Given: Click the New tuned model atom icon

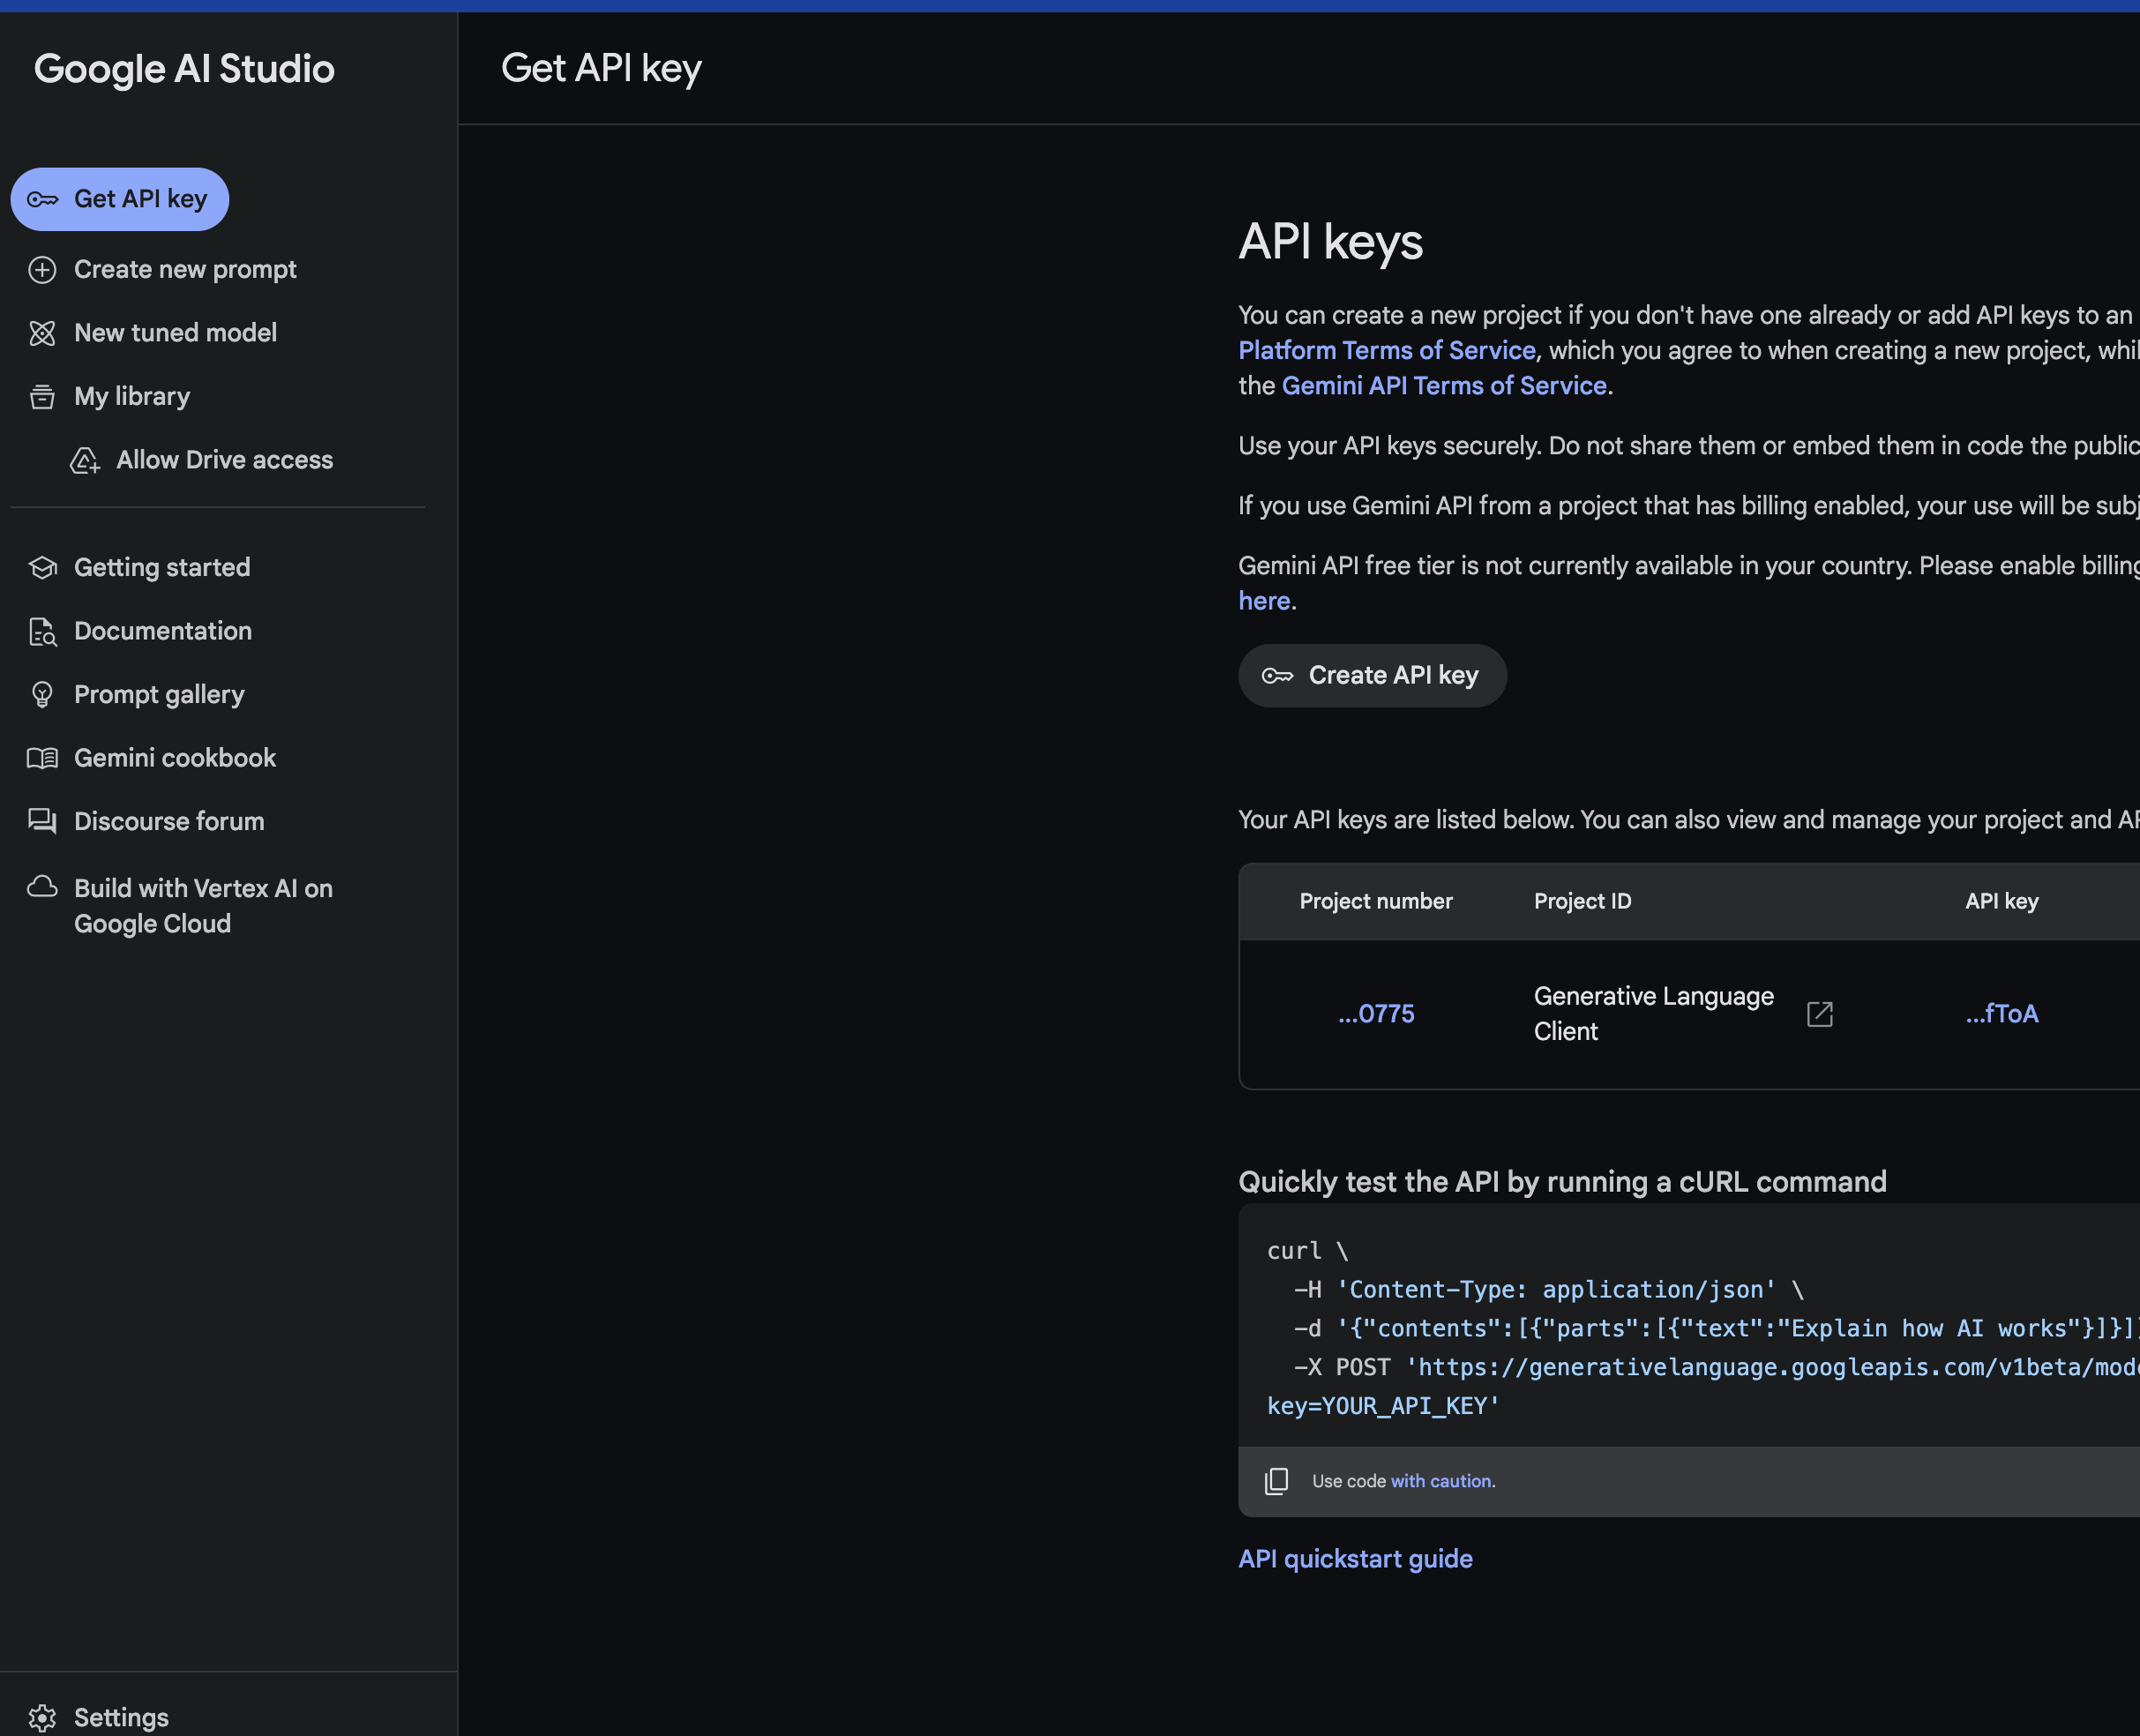Looking at the screenshot, I should click(42, 333).
